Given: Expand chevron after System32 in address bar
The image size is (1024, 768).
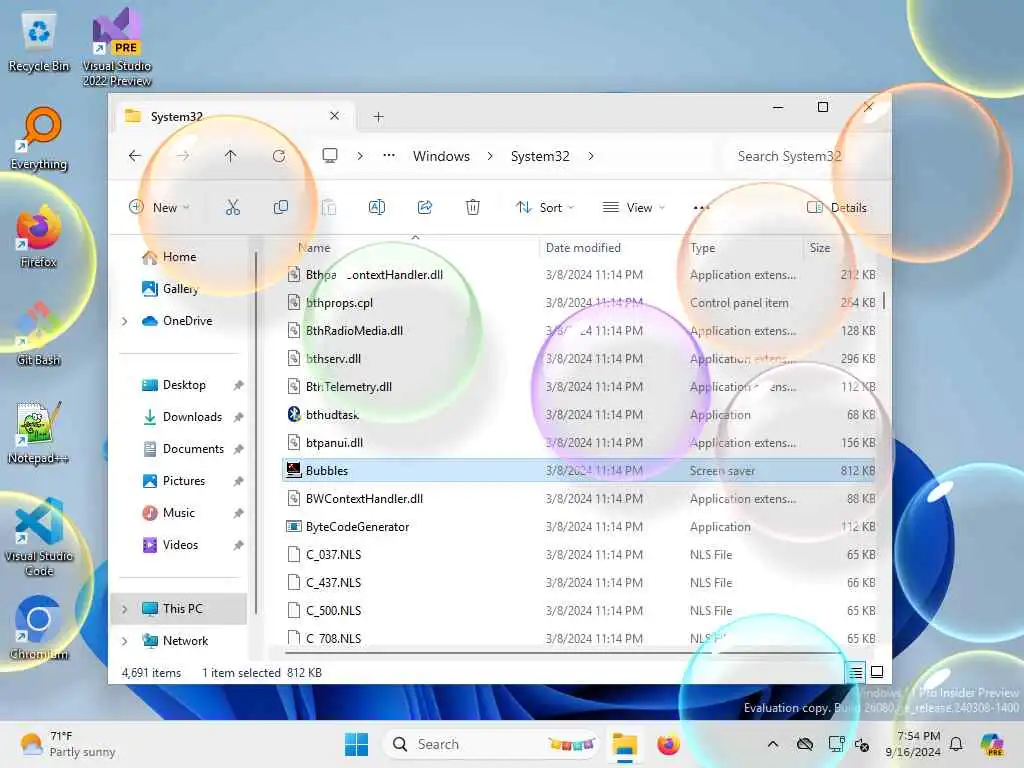Looking at the screenshot, I should click(591, 156).
